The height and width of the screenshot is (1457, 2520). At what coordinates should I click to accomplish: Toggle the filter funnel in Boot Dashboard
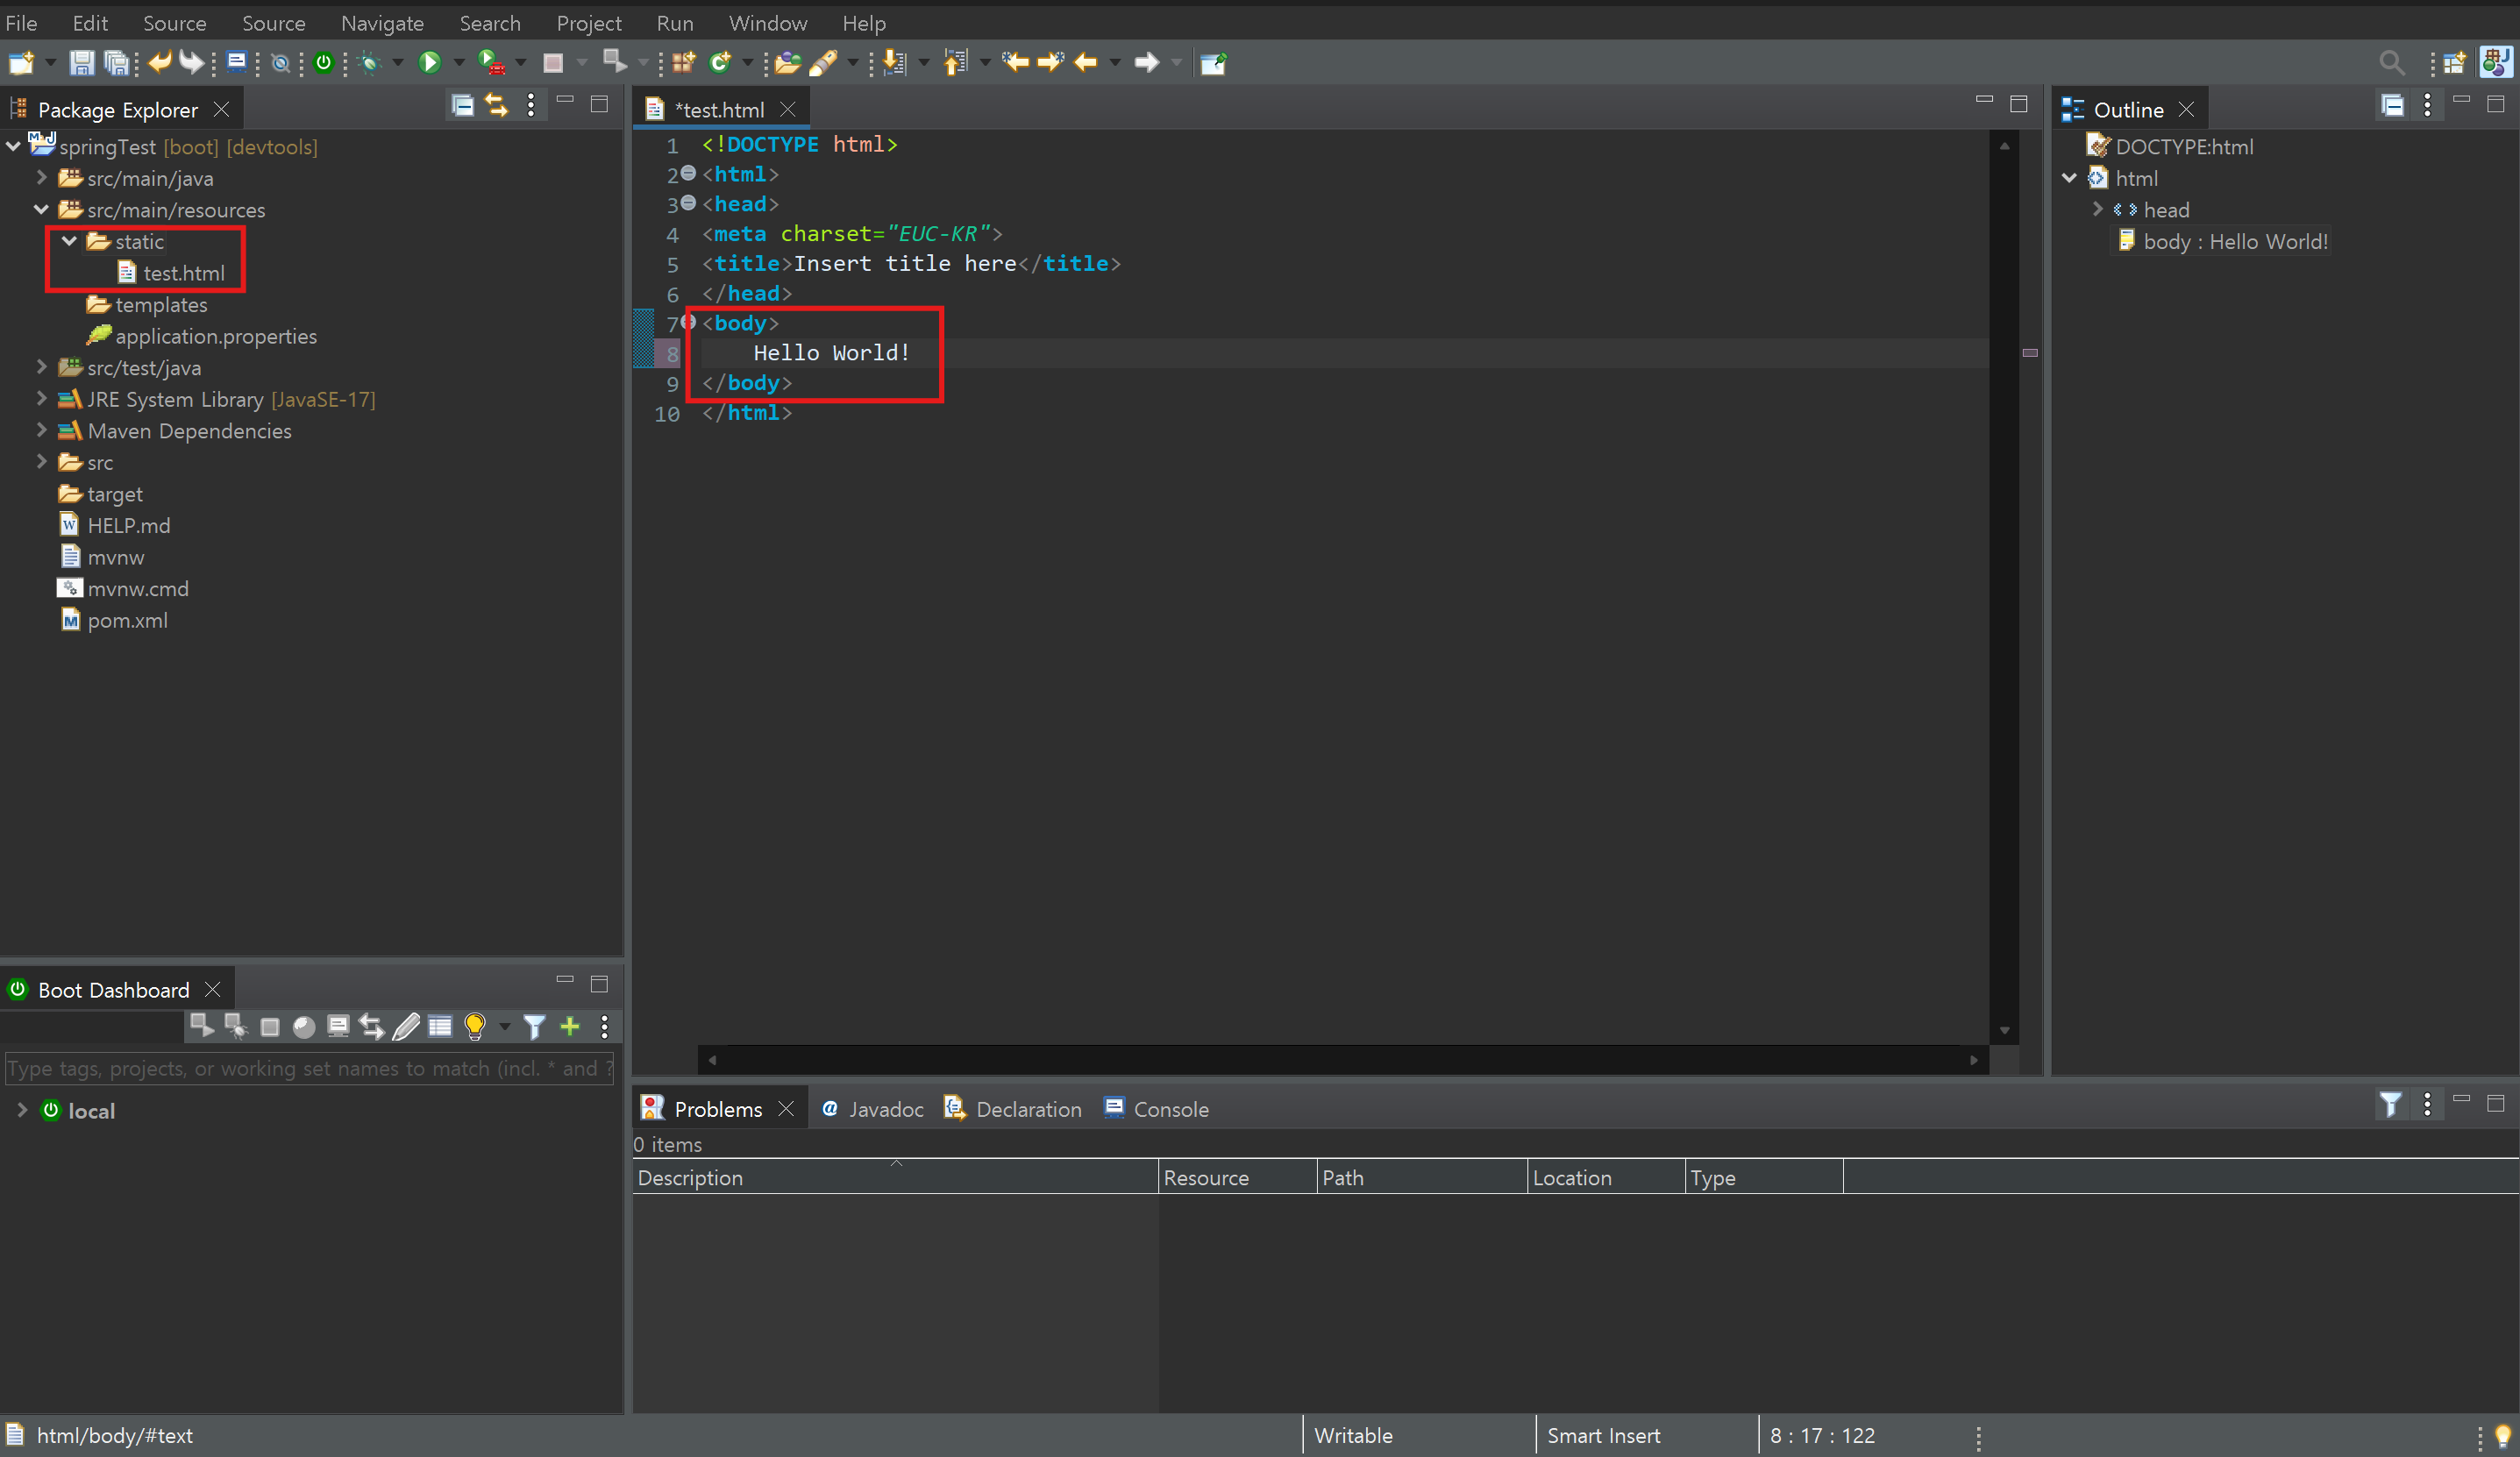pos(535,1026)
